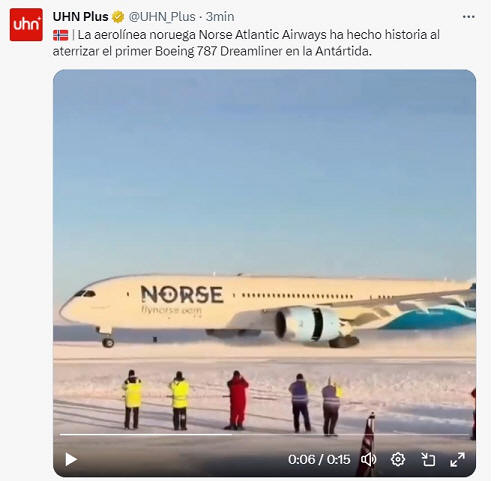Viewport: 500px width, 481px height.
Task: Expand video to fullscreen
Action: (x=457, y=459)
